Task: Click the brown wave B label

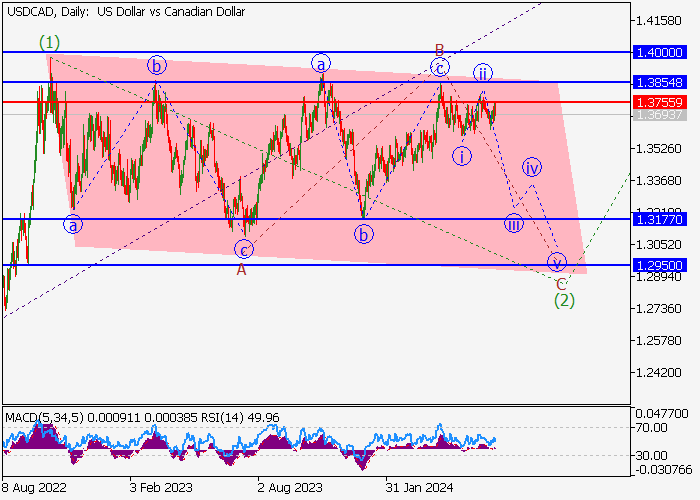Action: [439, 50]
